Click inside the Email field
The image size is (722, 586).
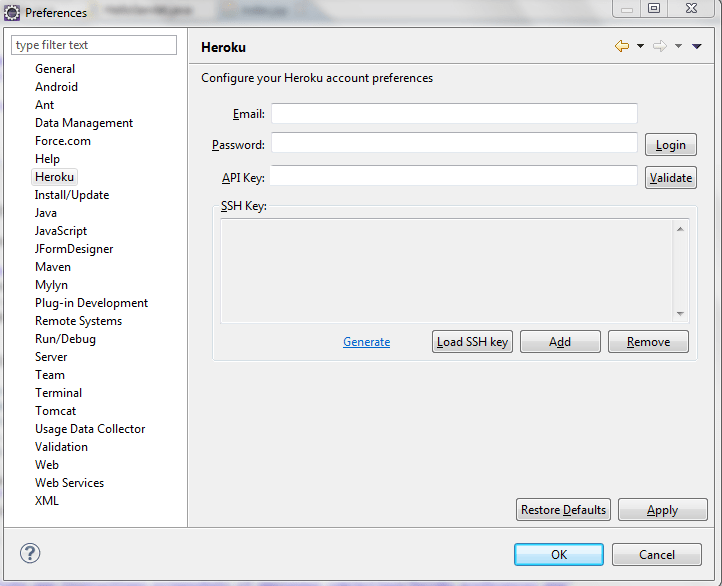pos(454,114)
